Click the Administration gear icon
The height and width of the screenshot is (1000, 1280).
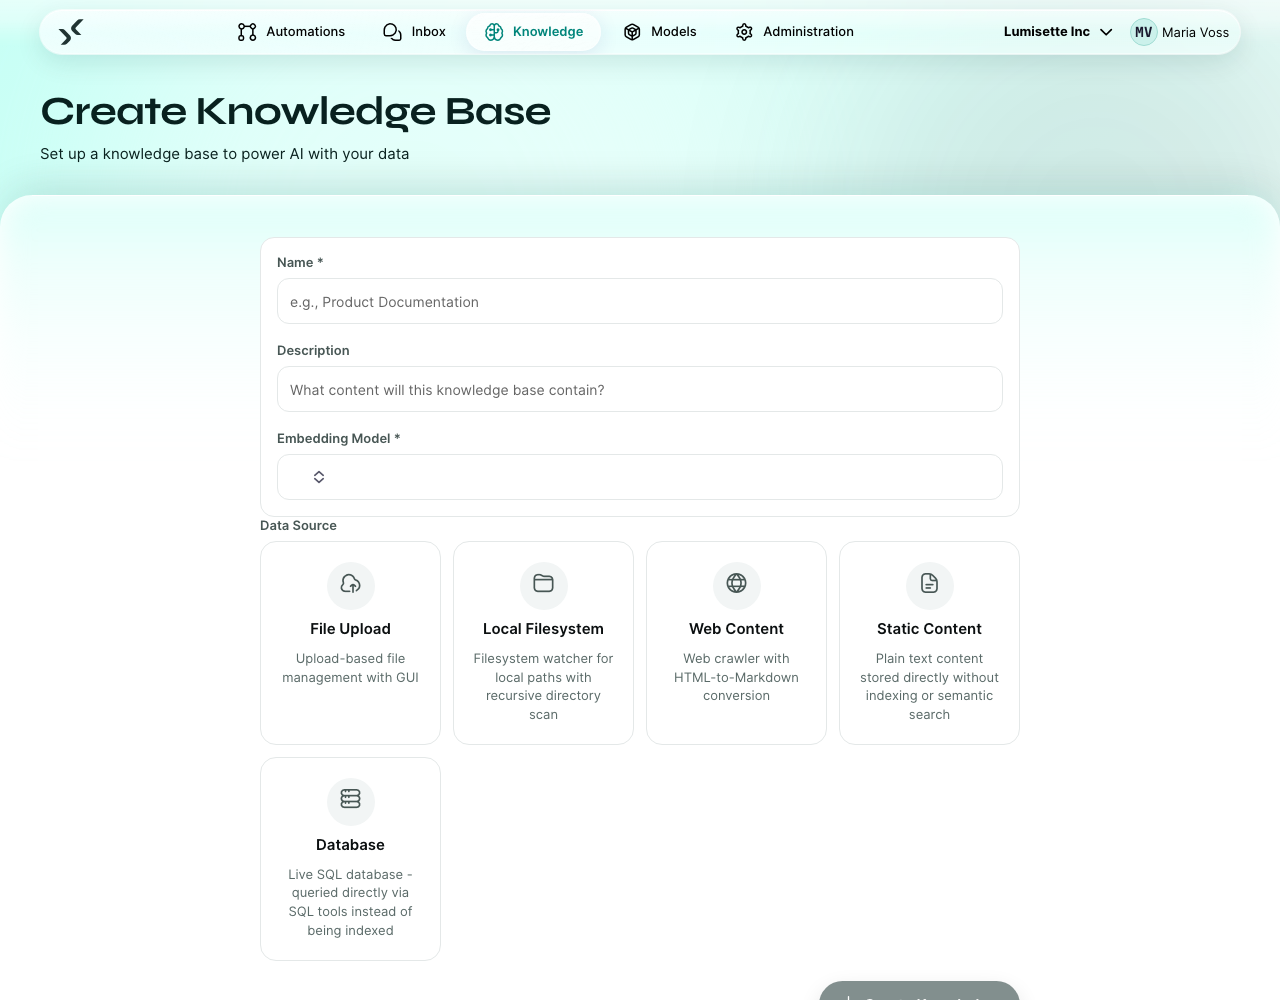tap(744, 32)
